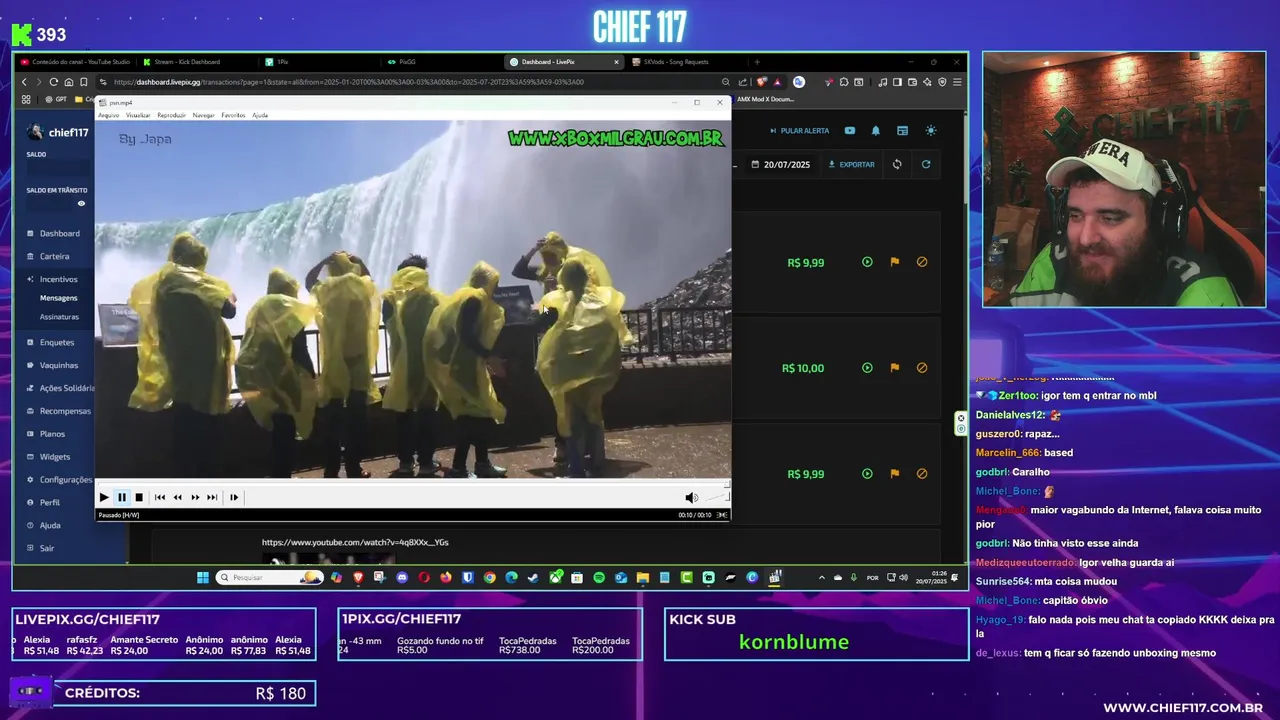Click the fast-forward button in video player
The width and height of the screenshot is (1280, 720).
(195, 497)
